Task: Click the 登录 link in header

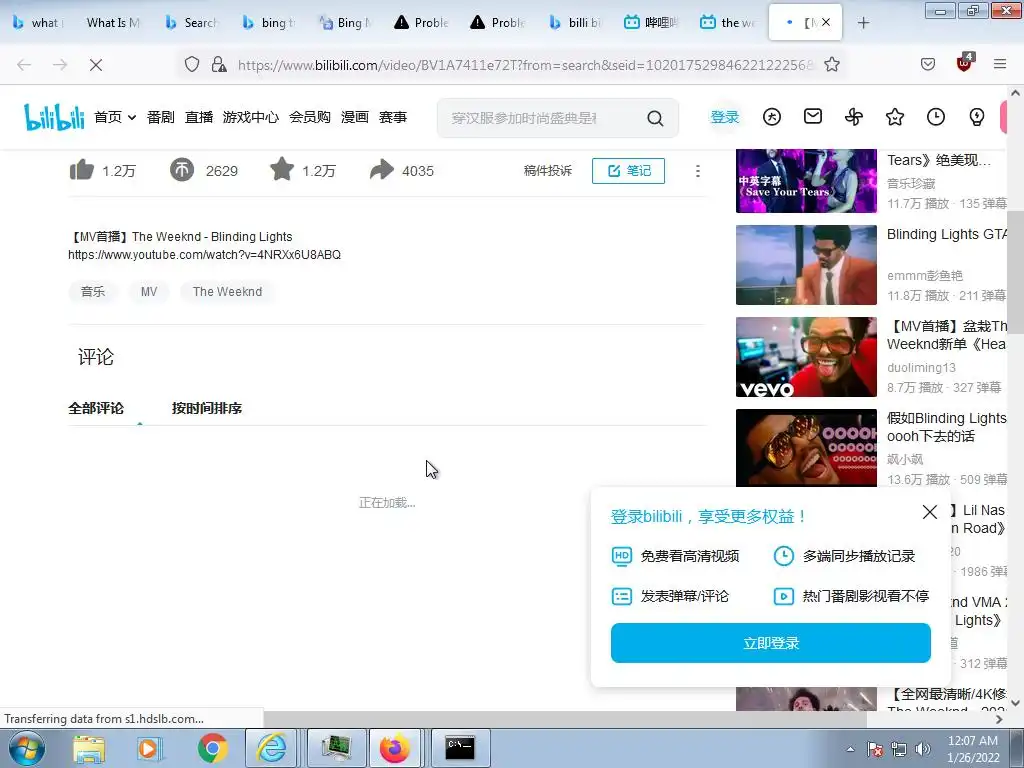Action: (x=724, y=117)
